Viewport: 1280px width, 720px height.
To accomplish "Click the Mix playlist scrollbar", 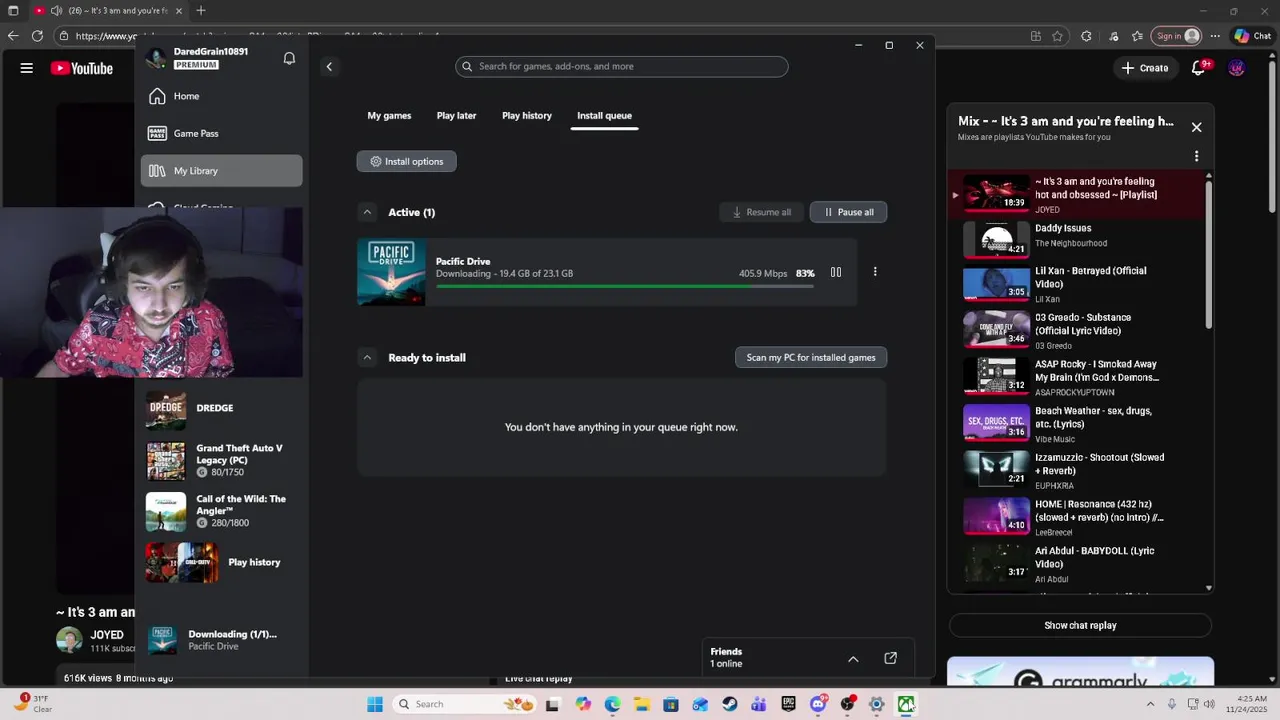I will pos(1209,255).
